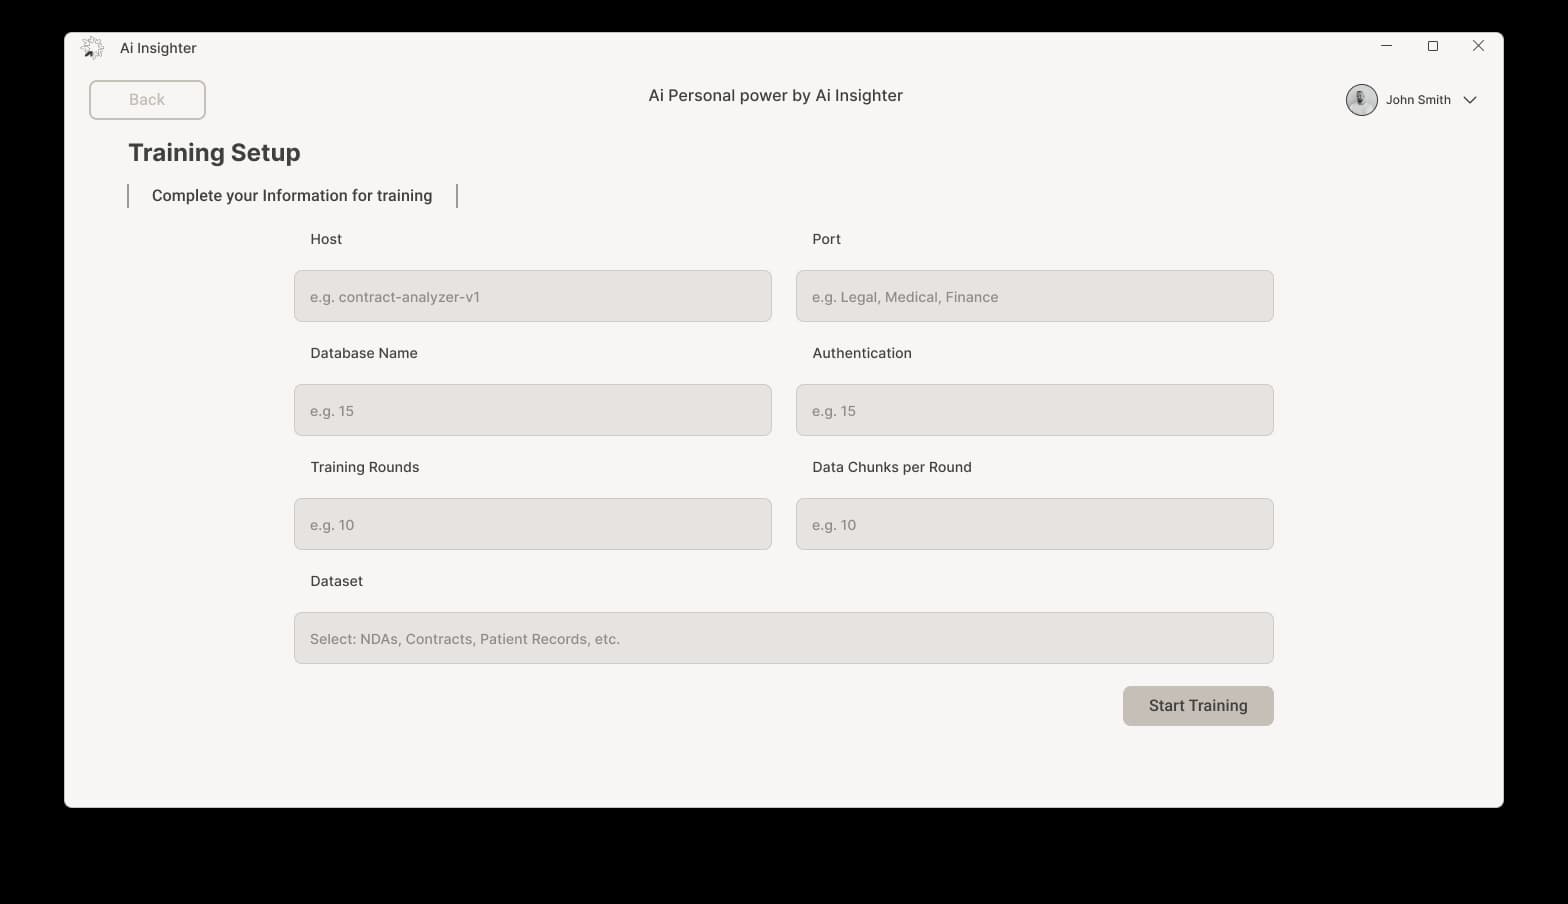Click the 'Ai Personal power by Ai Insighter' title
Viewport: 1568px width, 904px height.
[775, 96]
